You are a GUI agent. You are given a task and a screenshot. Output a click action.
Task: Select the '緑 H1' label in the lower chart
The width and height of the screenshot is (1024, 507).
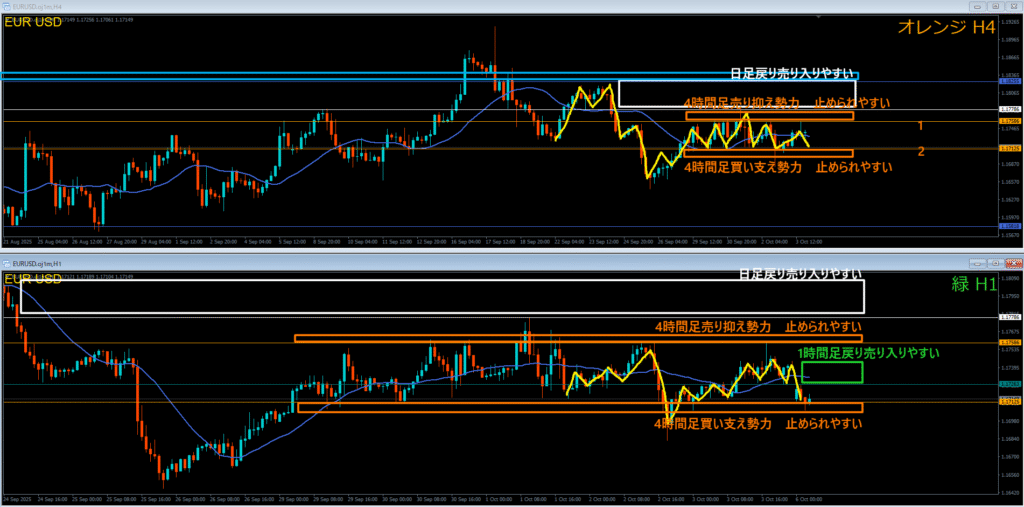tap(972, 285)
